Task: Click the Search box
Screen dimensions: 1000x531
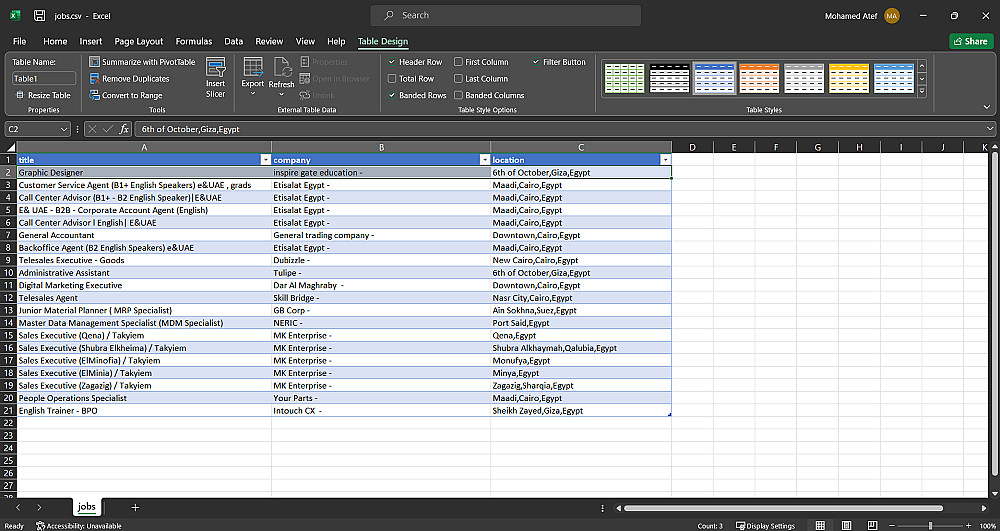Action: click(x=505, y=15)
